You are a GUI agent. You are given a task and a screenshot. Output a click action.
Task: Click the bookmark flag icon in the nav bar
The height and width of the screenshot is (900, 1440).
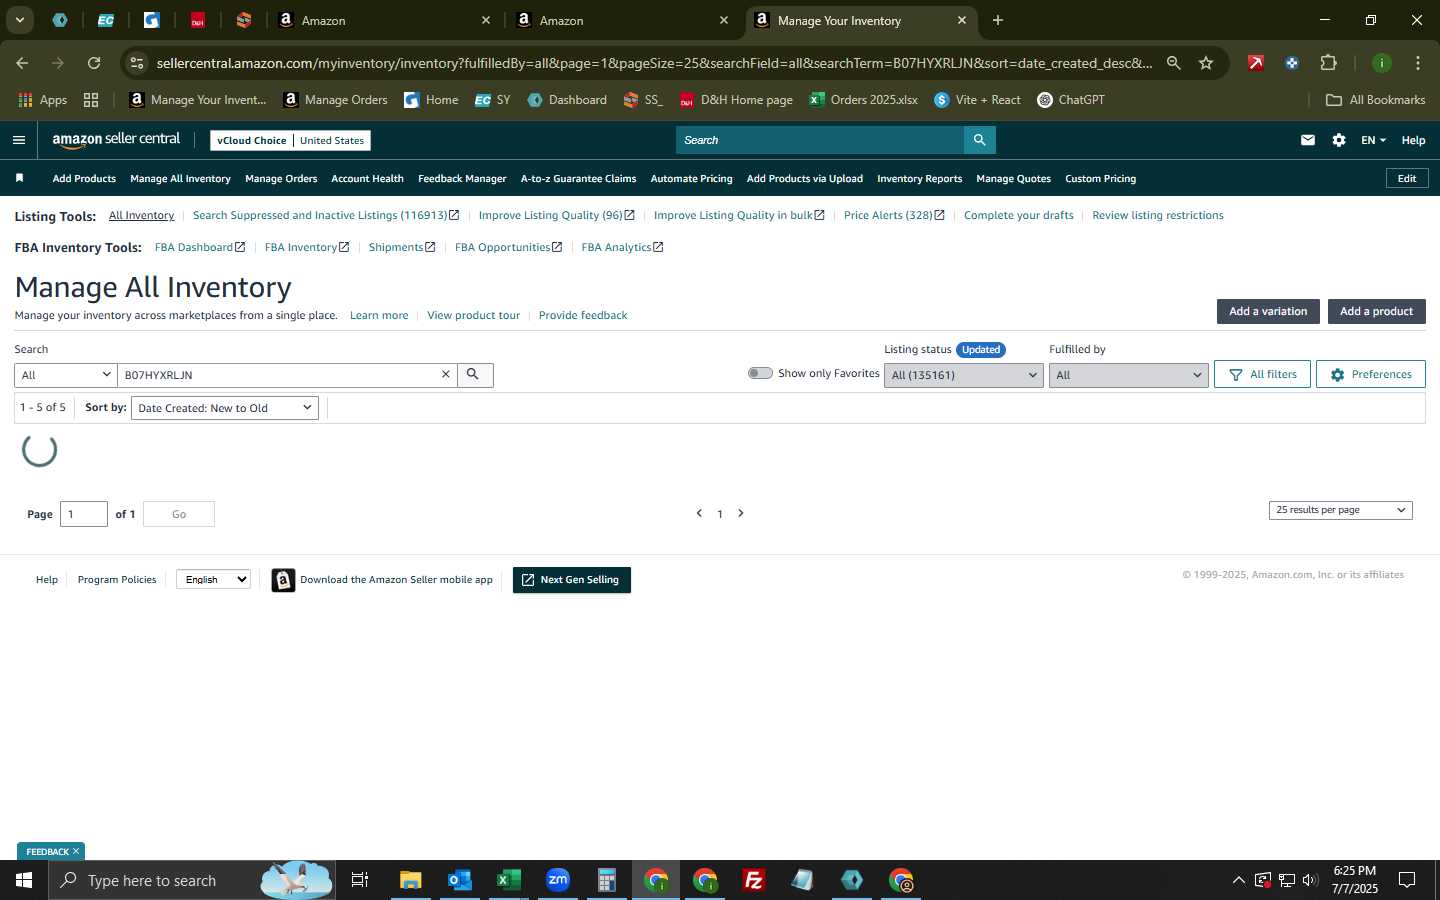[x=19, y=178]
